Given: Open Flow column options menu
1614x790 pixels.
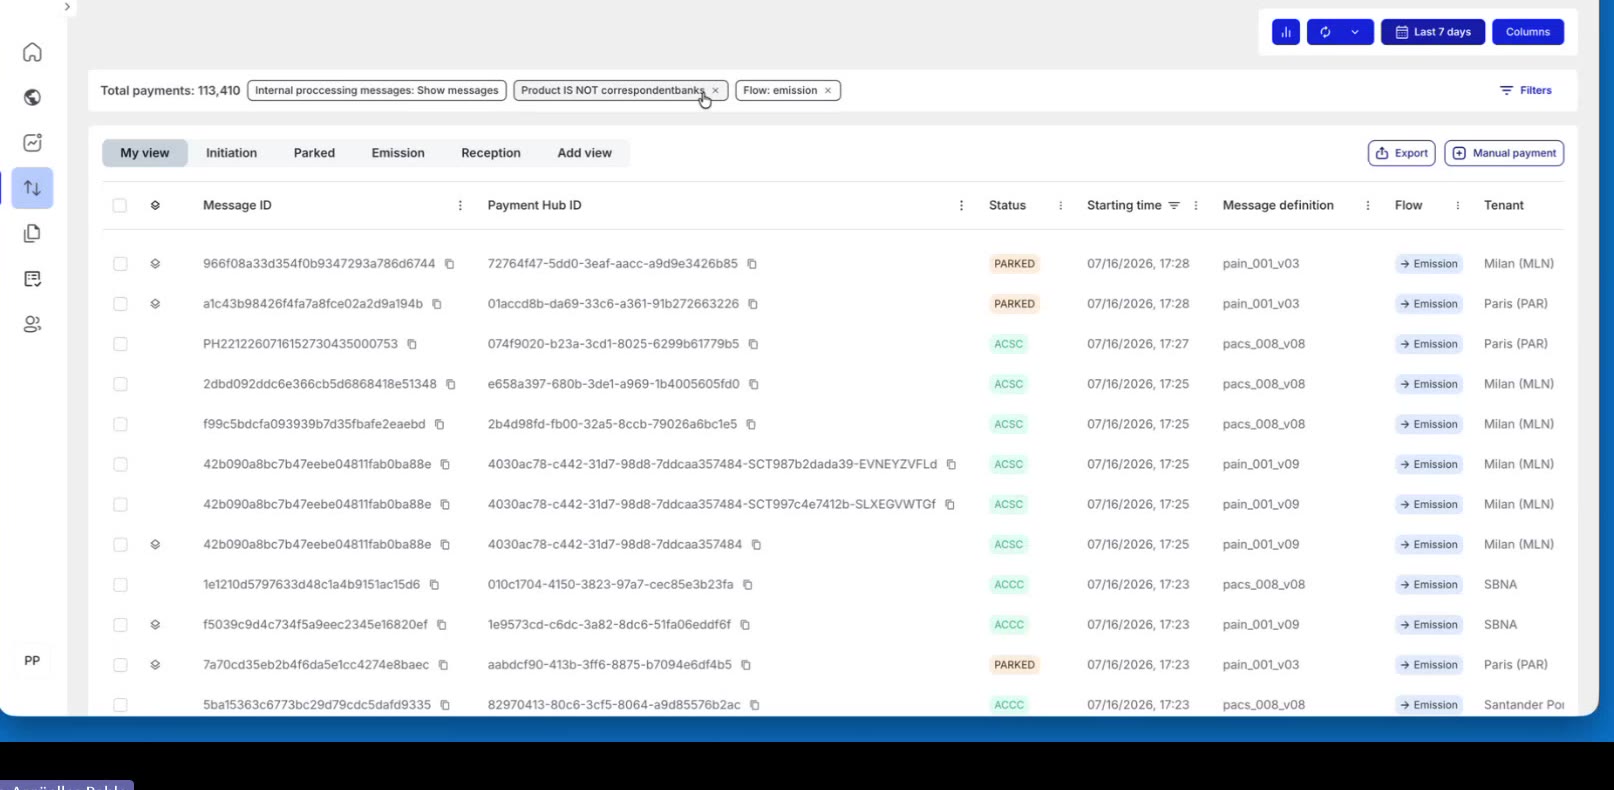Looking at the screenshot, I should click(x=1457, y=205).
